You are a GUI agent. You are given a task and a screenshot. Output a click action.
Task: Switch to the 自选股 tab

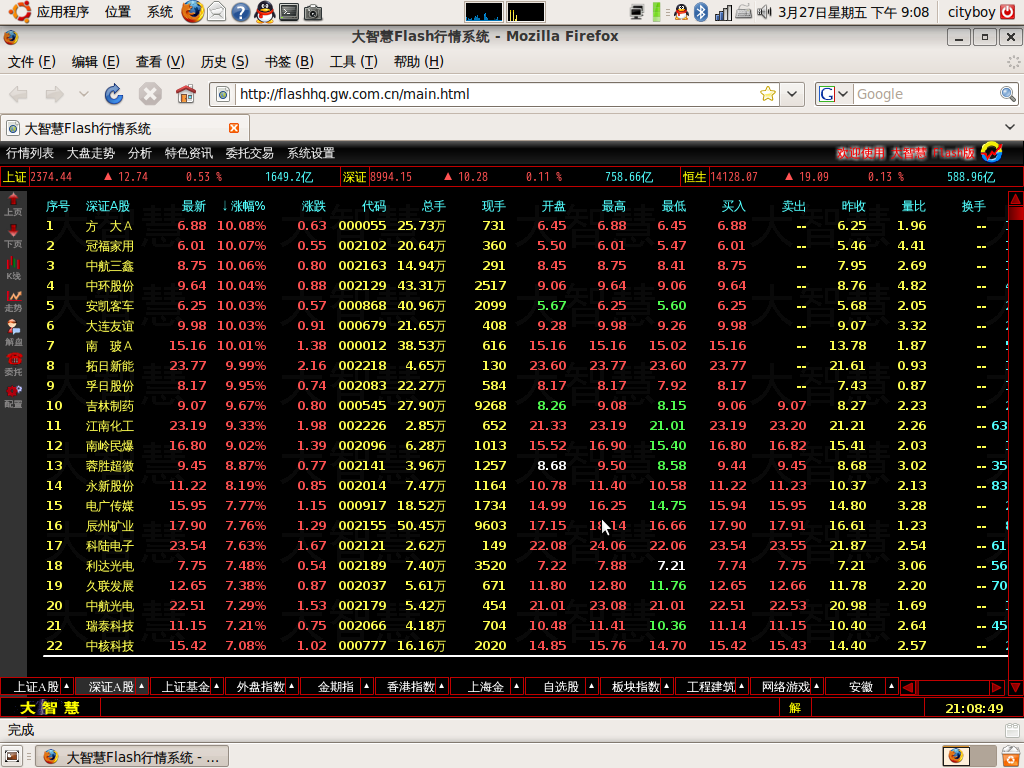(560, 686)
